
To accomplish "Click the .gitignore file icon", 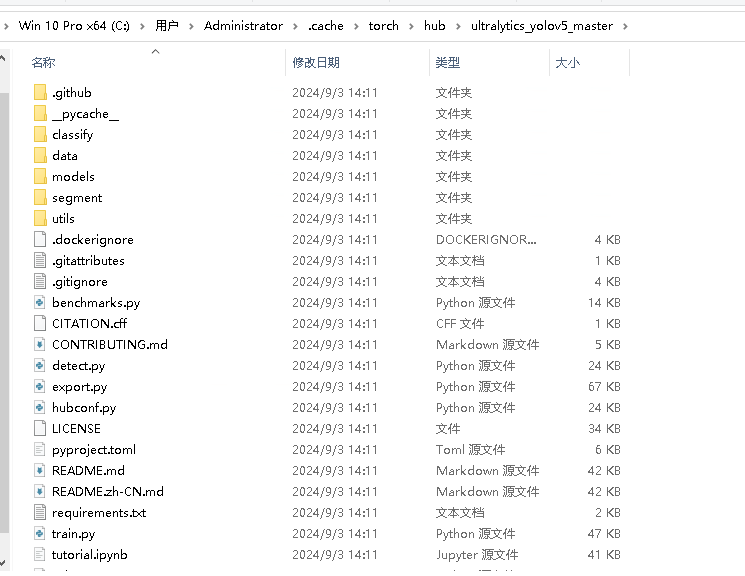I will 40,281.
